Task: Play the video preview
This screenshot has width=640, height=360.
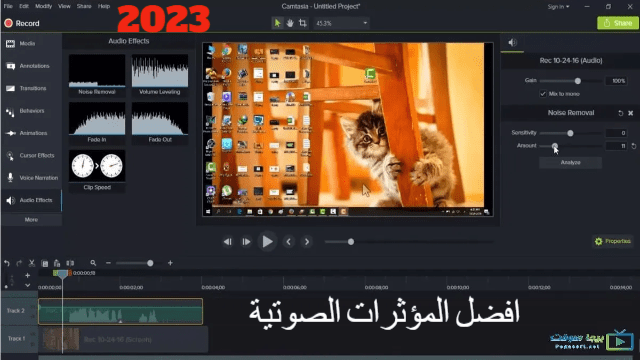Action: [267, 242]
